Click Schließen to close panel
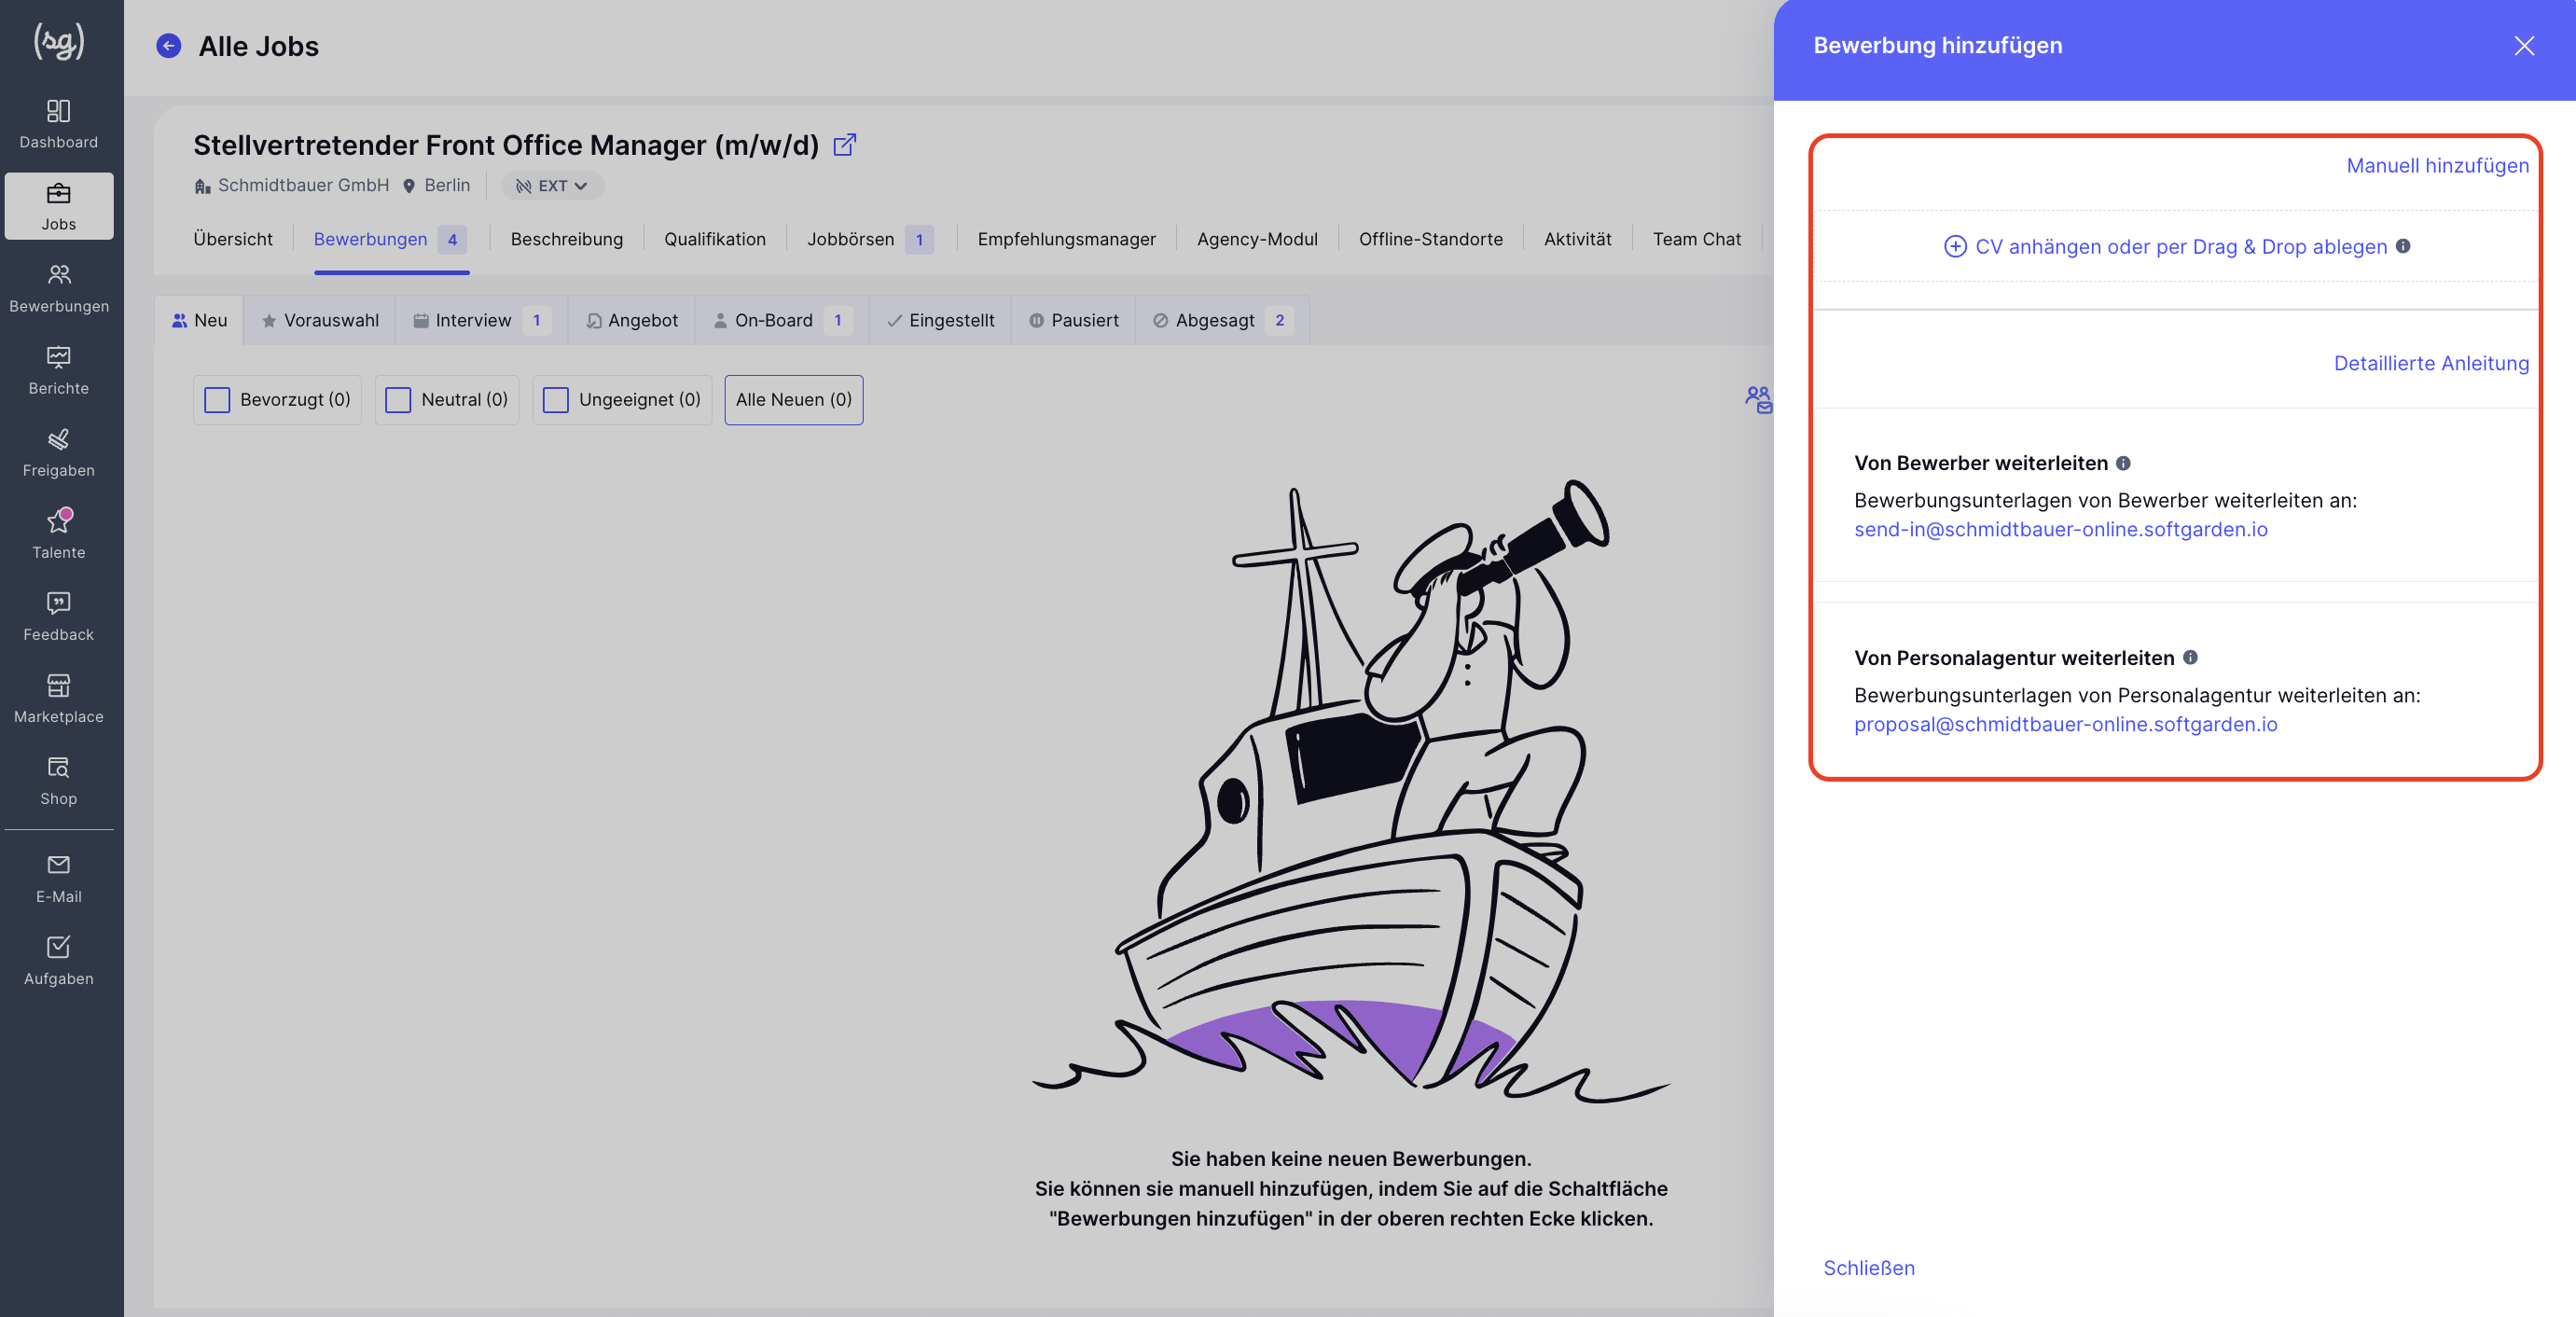Viewport: 2576px width, 1317px height. pyautogui.click(x=1869, y=1268)
